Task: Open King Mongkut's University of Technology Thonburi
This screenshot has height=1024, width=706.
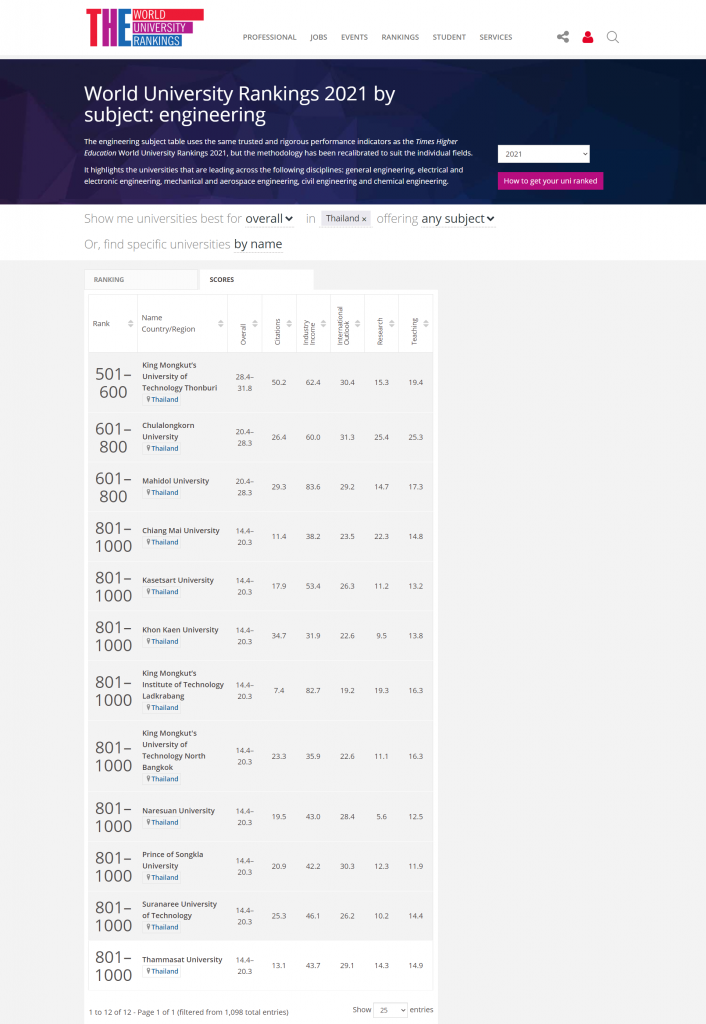Action: pos(180,376)
